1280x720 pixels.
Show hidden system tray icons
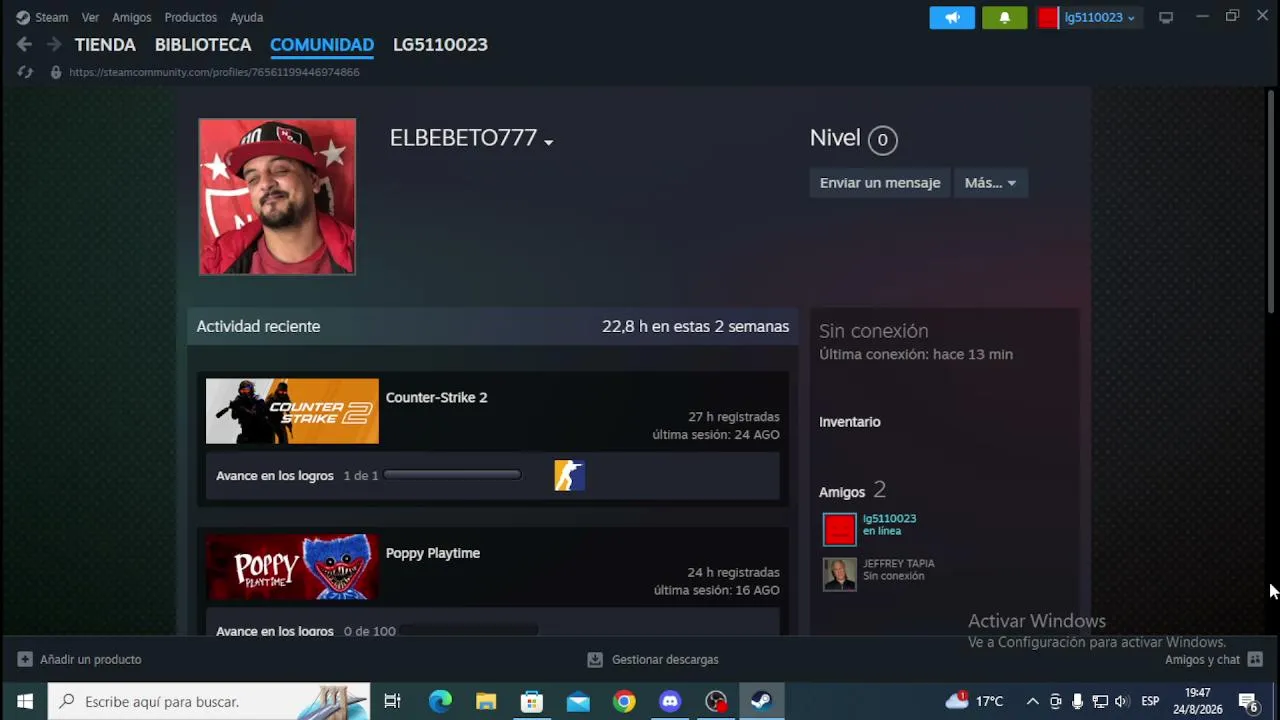tap(1033, 701)
